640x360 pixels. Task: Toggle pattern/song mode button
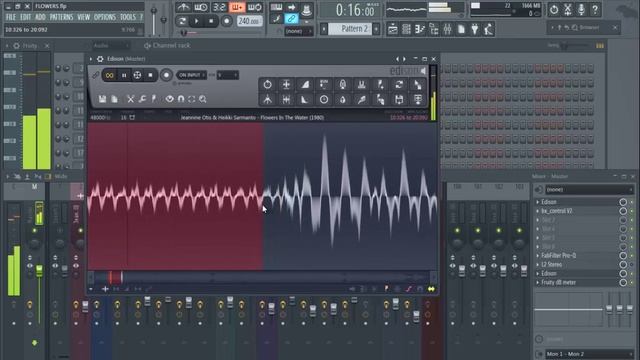[182, 21]
